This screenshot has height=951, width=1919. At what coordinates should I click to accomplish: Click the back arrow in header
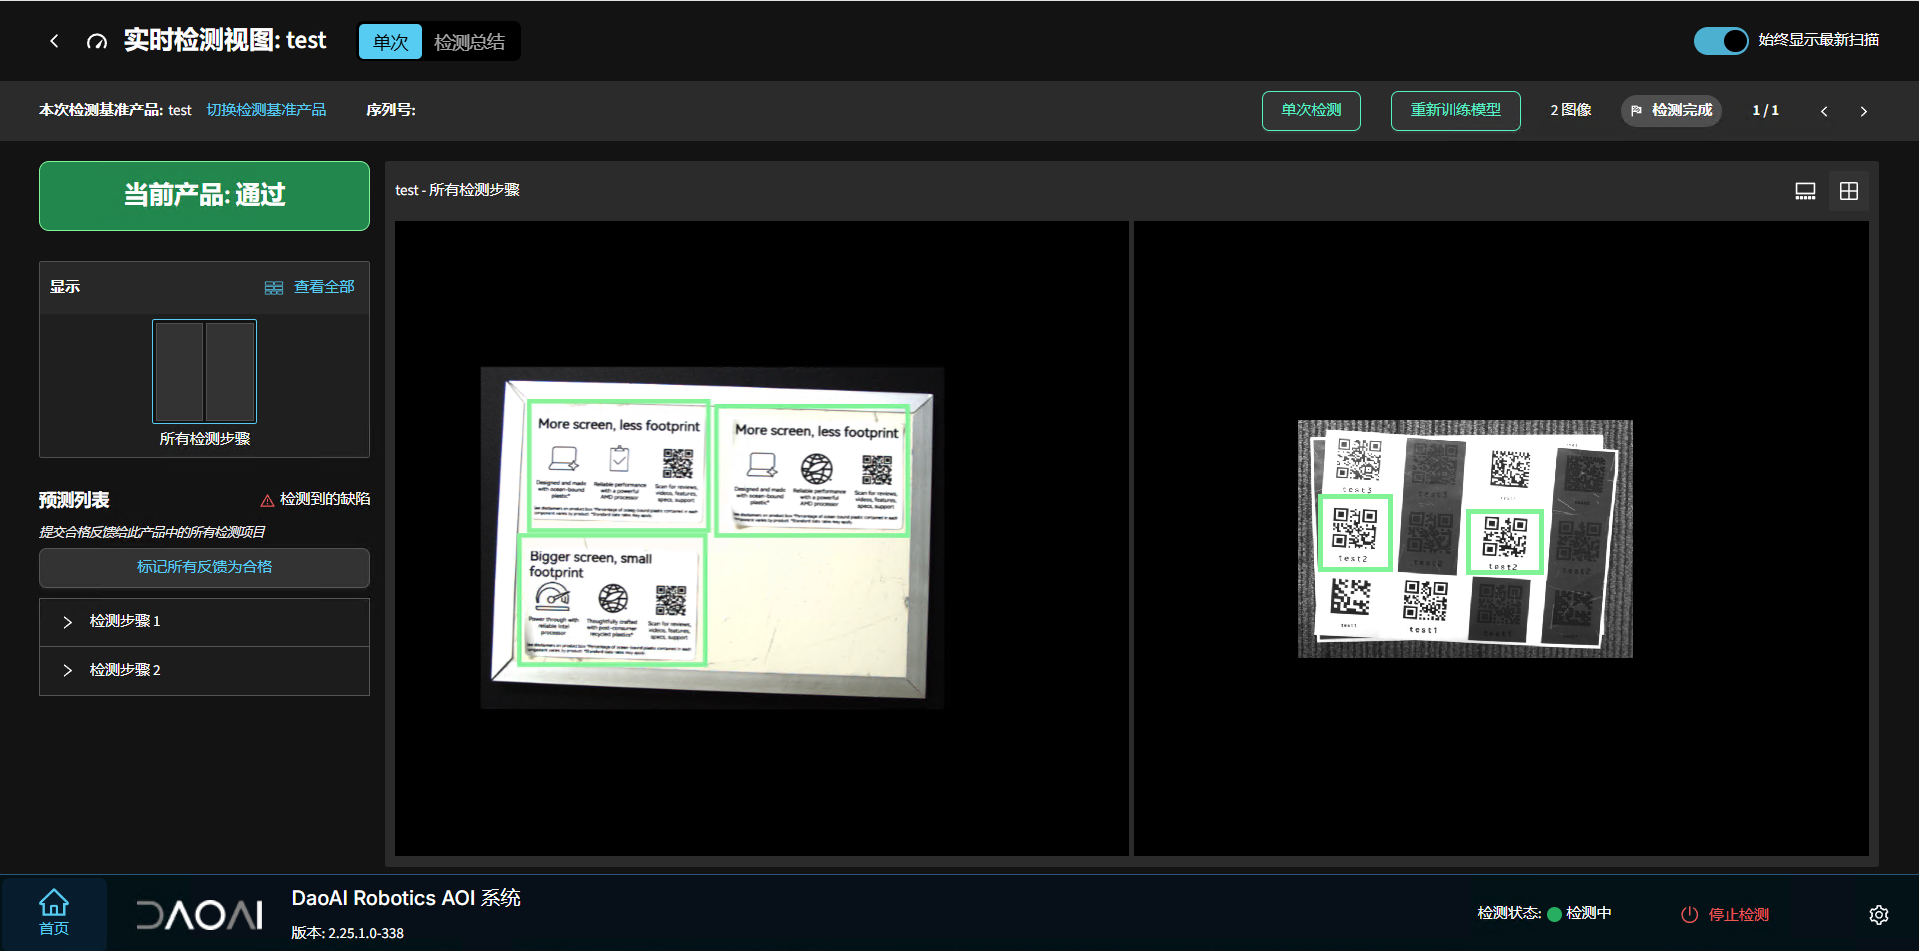(x=54, y=41)
